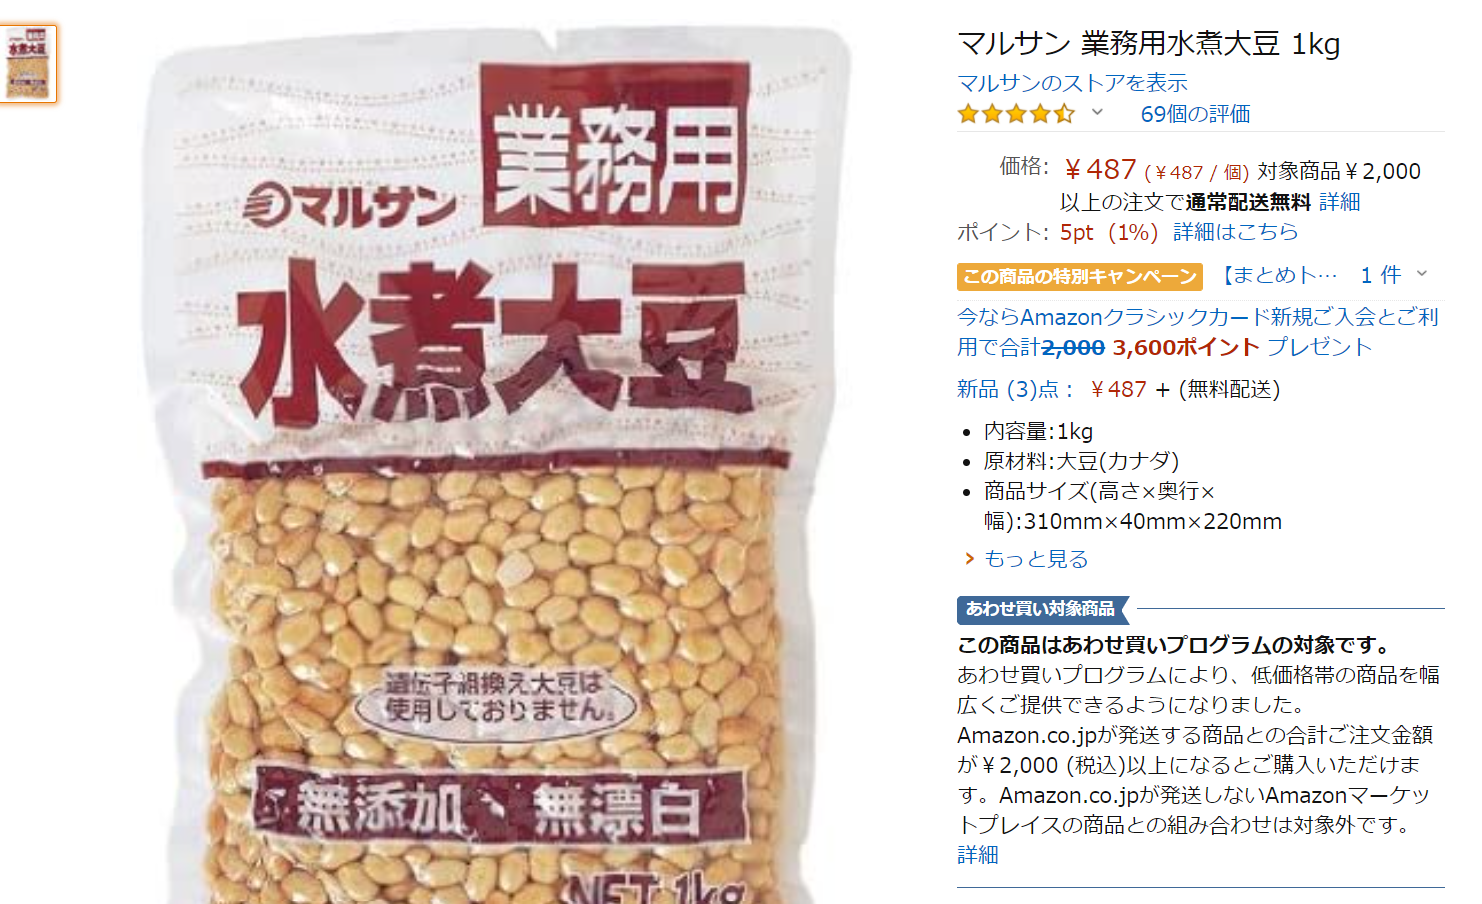
Task: Open the Amazonクラシックカード points offer link
Action: coord(1198,332)
